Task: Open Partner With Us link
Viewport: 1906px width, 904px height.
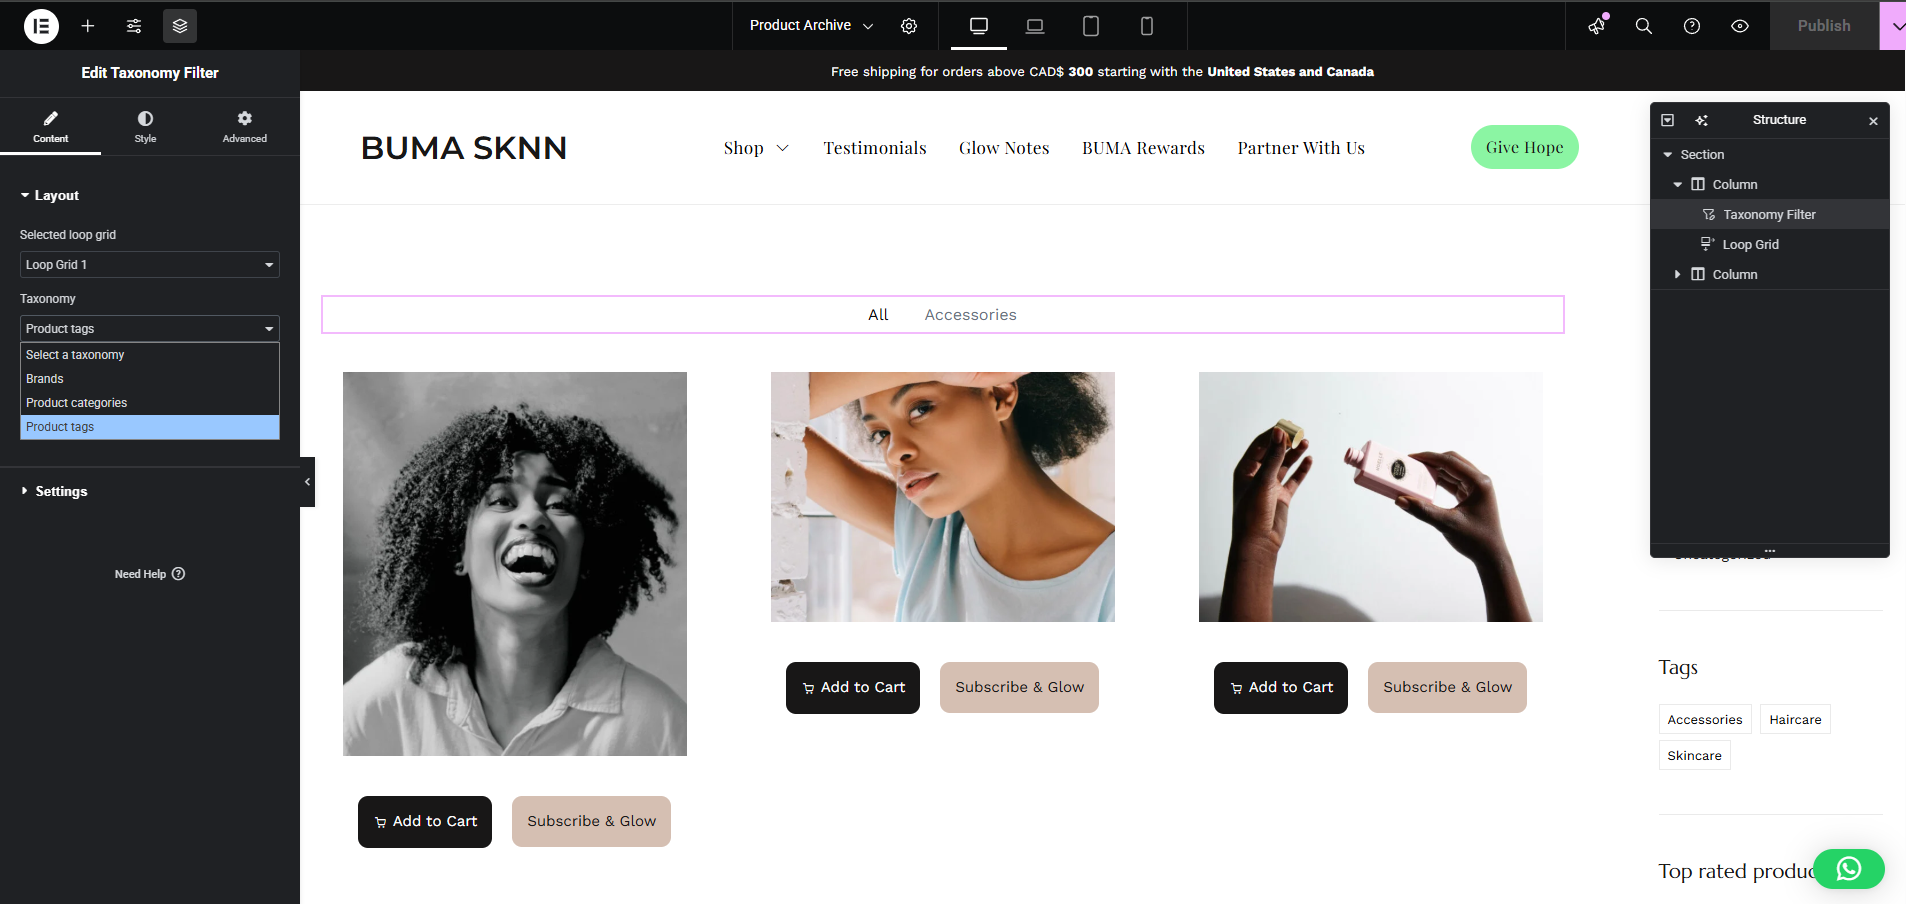Action: pyautogui.click(x=1301, y=148)
